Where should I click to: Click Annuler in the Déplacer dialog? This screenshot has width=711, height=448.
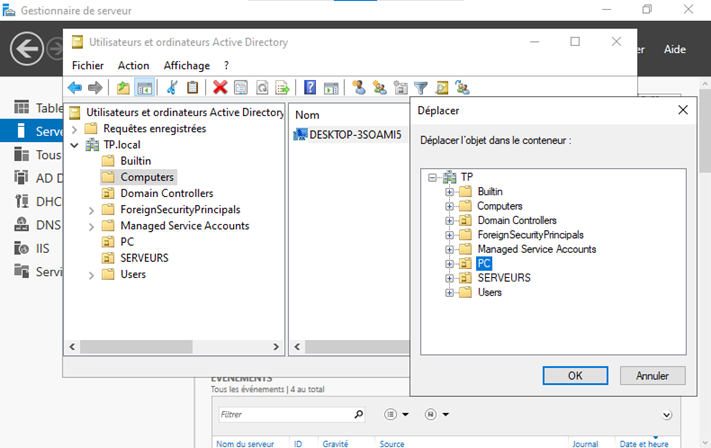pyautogui.click(x=652, y=375)
